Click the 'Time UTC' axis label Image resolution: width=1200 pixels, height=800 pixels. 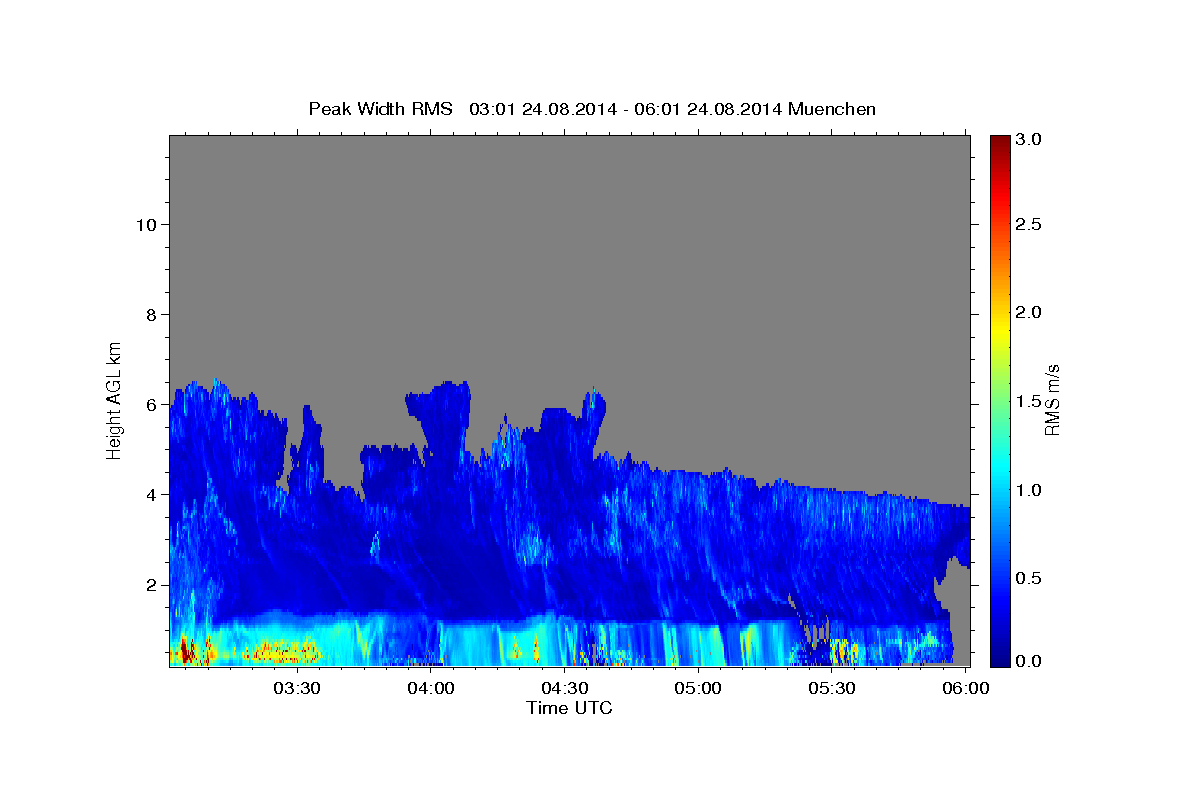coord(569,708)
